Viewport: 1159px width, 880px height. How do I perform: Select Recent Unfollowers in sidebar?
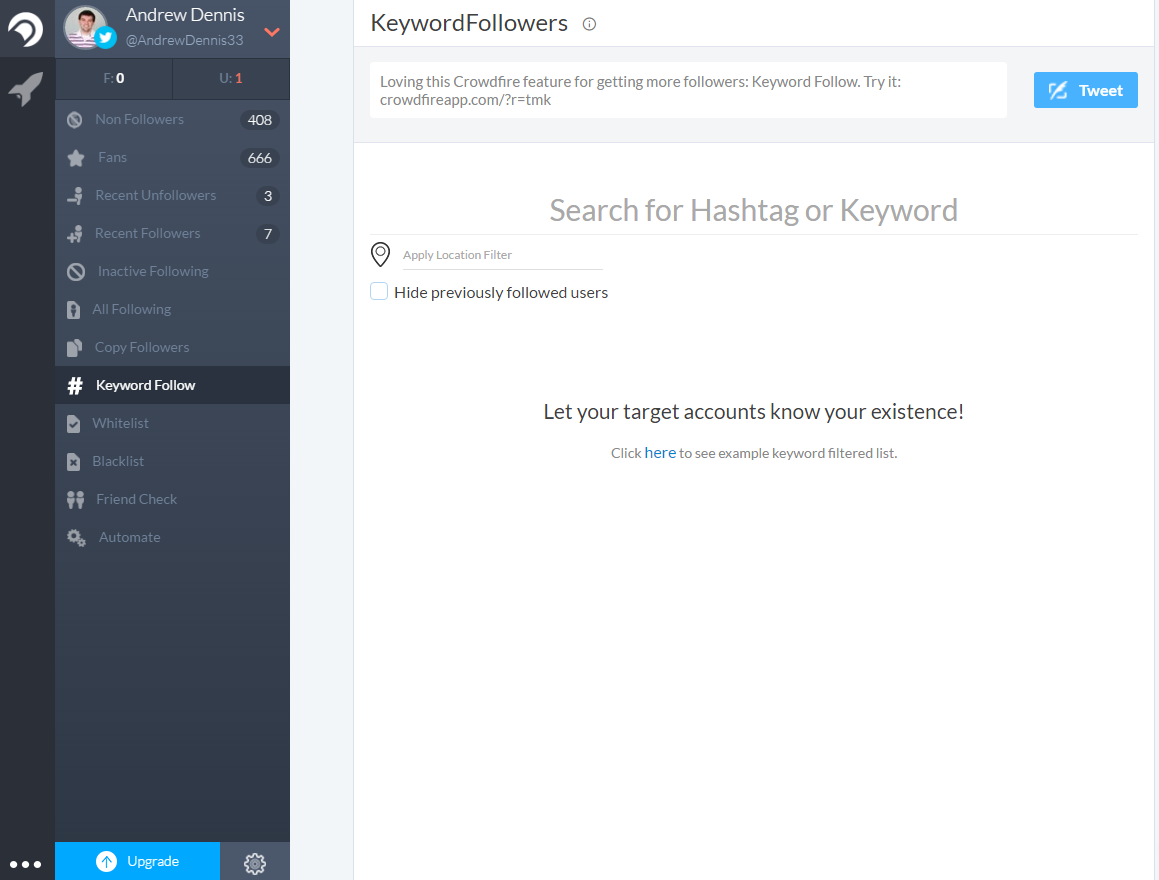pos(155,196)
